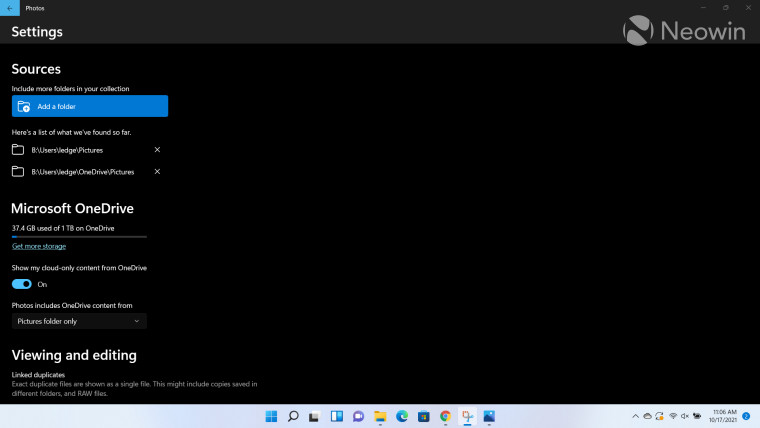Click the Add a folder button
This screenshot has width=760, height=428.
[90, 106]
